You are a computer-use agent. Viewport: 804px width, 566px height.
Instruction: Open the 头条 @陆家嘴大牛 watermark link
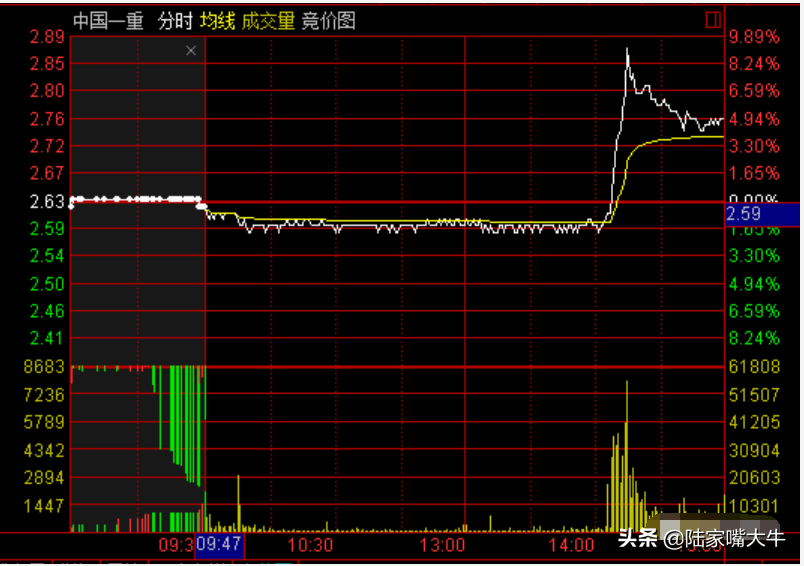[702, 539]
